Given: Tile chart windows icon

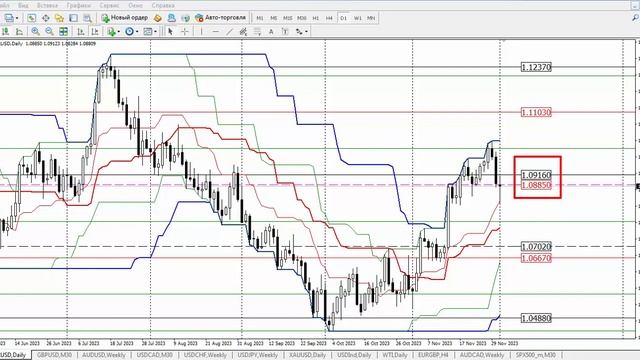Looking at the screenshot, I should tap(63, 31).
